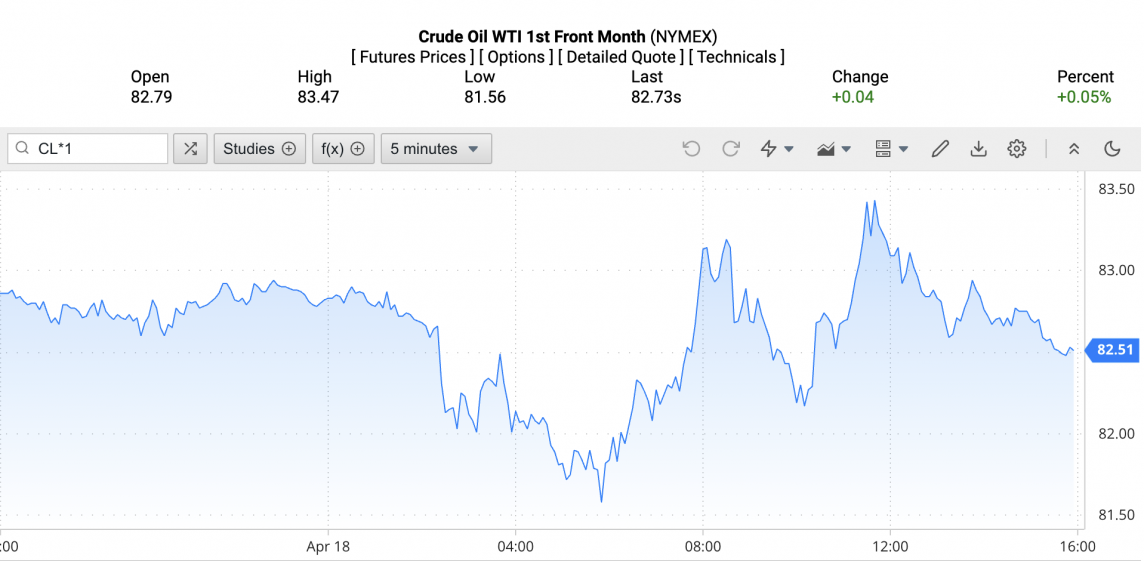1144x561 pixels.
Task: Open chart settings gear
Action: (x=1017, y=149)
